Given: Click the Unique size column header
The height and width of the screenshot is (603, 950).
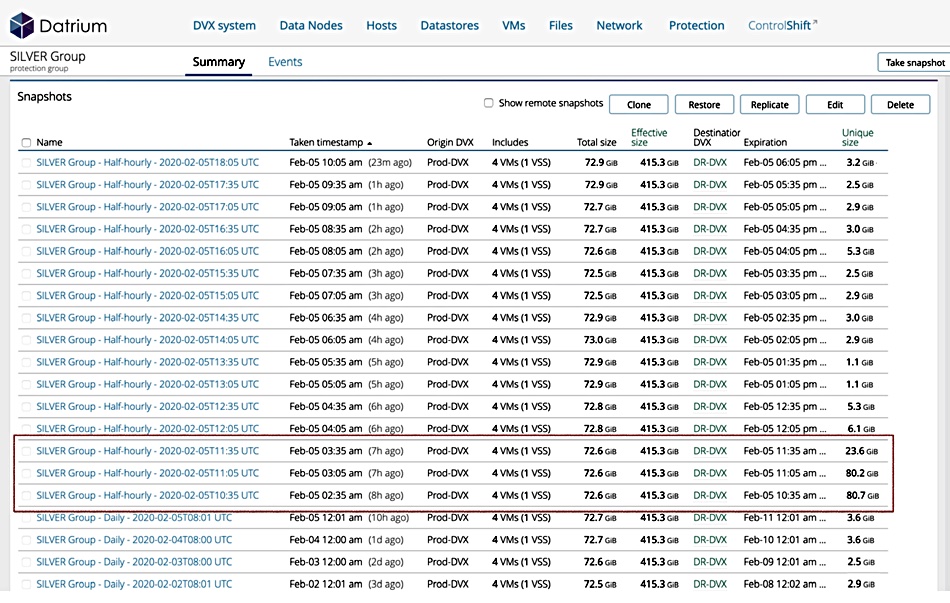Looking at the screenshot, I should (x=857, y=137).
